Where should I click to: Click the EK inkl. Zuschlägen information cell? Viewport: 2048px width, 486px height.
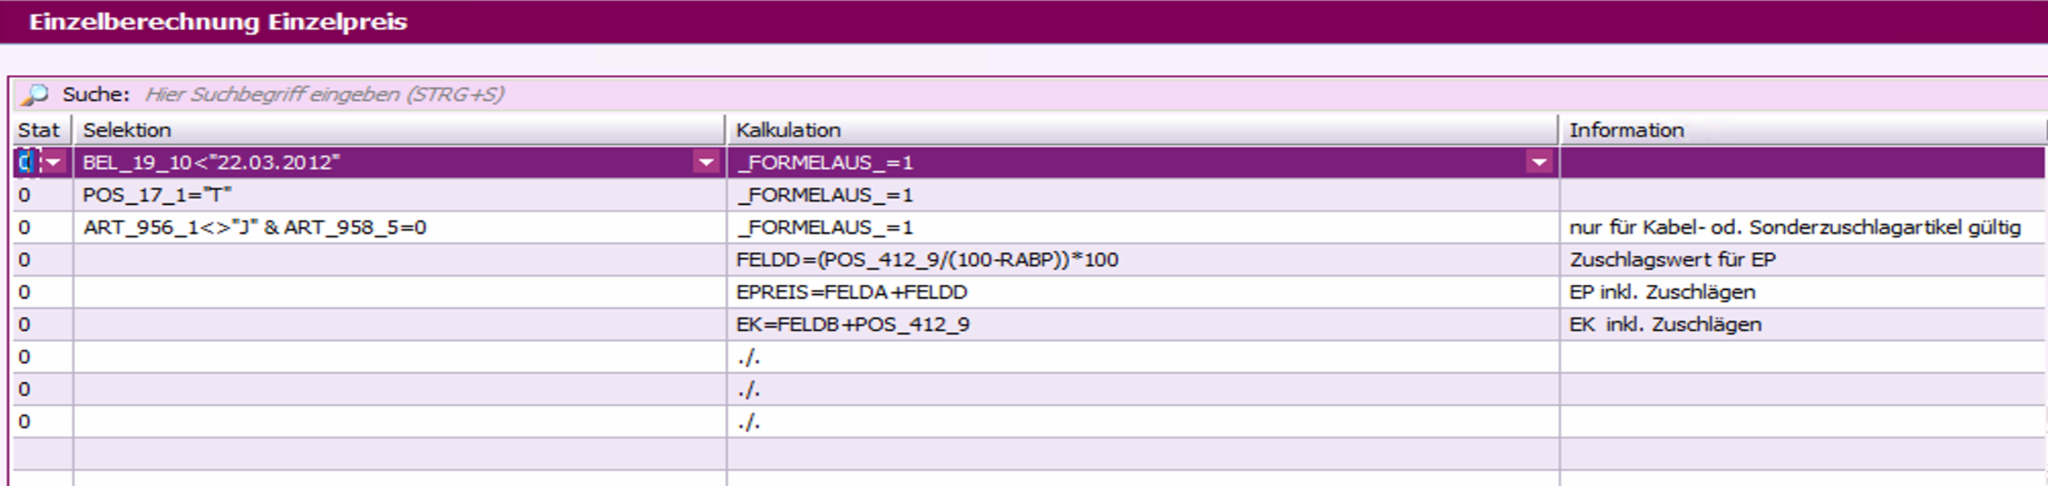[x=1800, y=324]
